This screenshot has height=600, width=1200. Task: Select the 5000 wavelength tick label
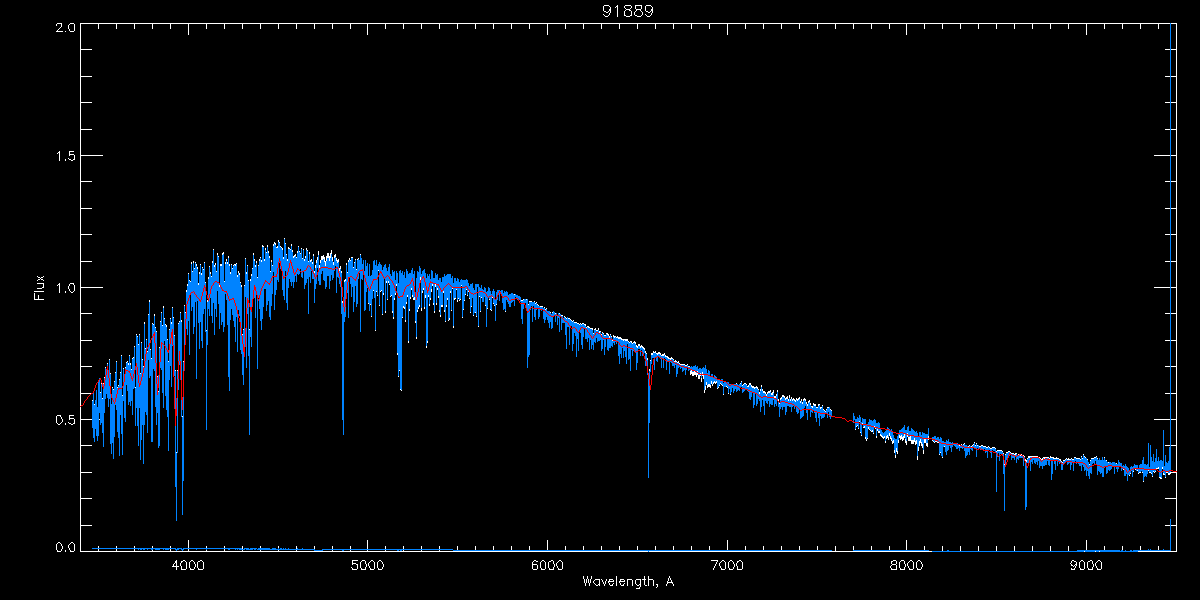point(367,564)
